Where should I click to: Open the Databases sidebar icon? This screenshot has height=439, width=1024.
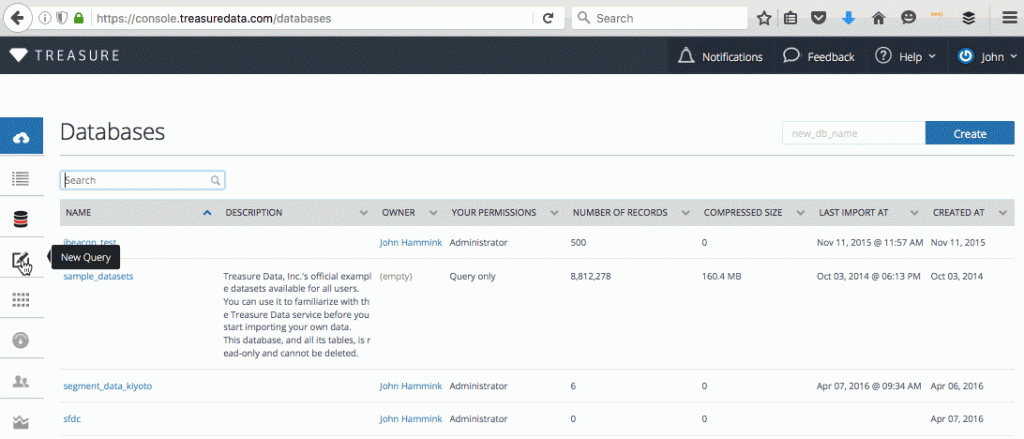22,219
